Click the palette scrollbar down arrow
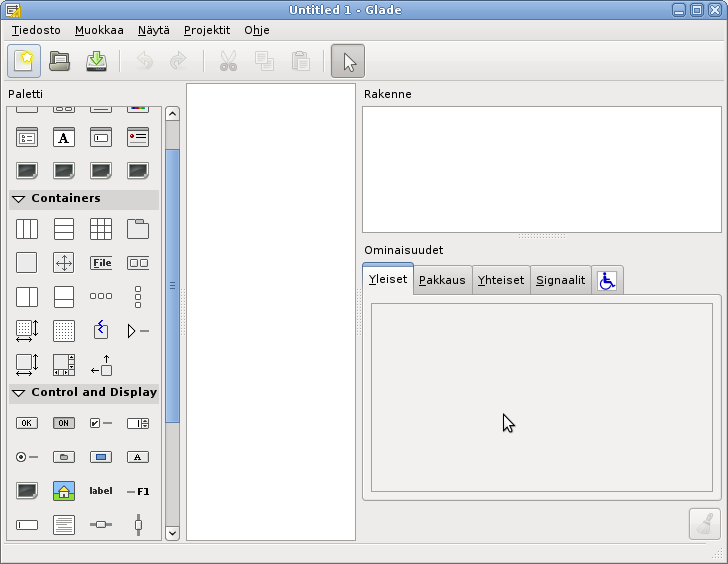Screen dimensions: 728x564 click(x=172, y=533)
